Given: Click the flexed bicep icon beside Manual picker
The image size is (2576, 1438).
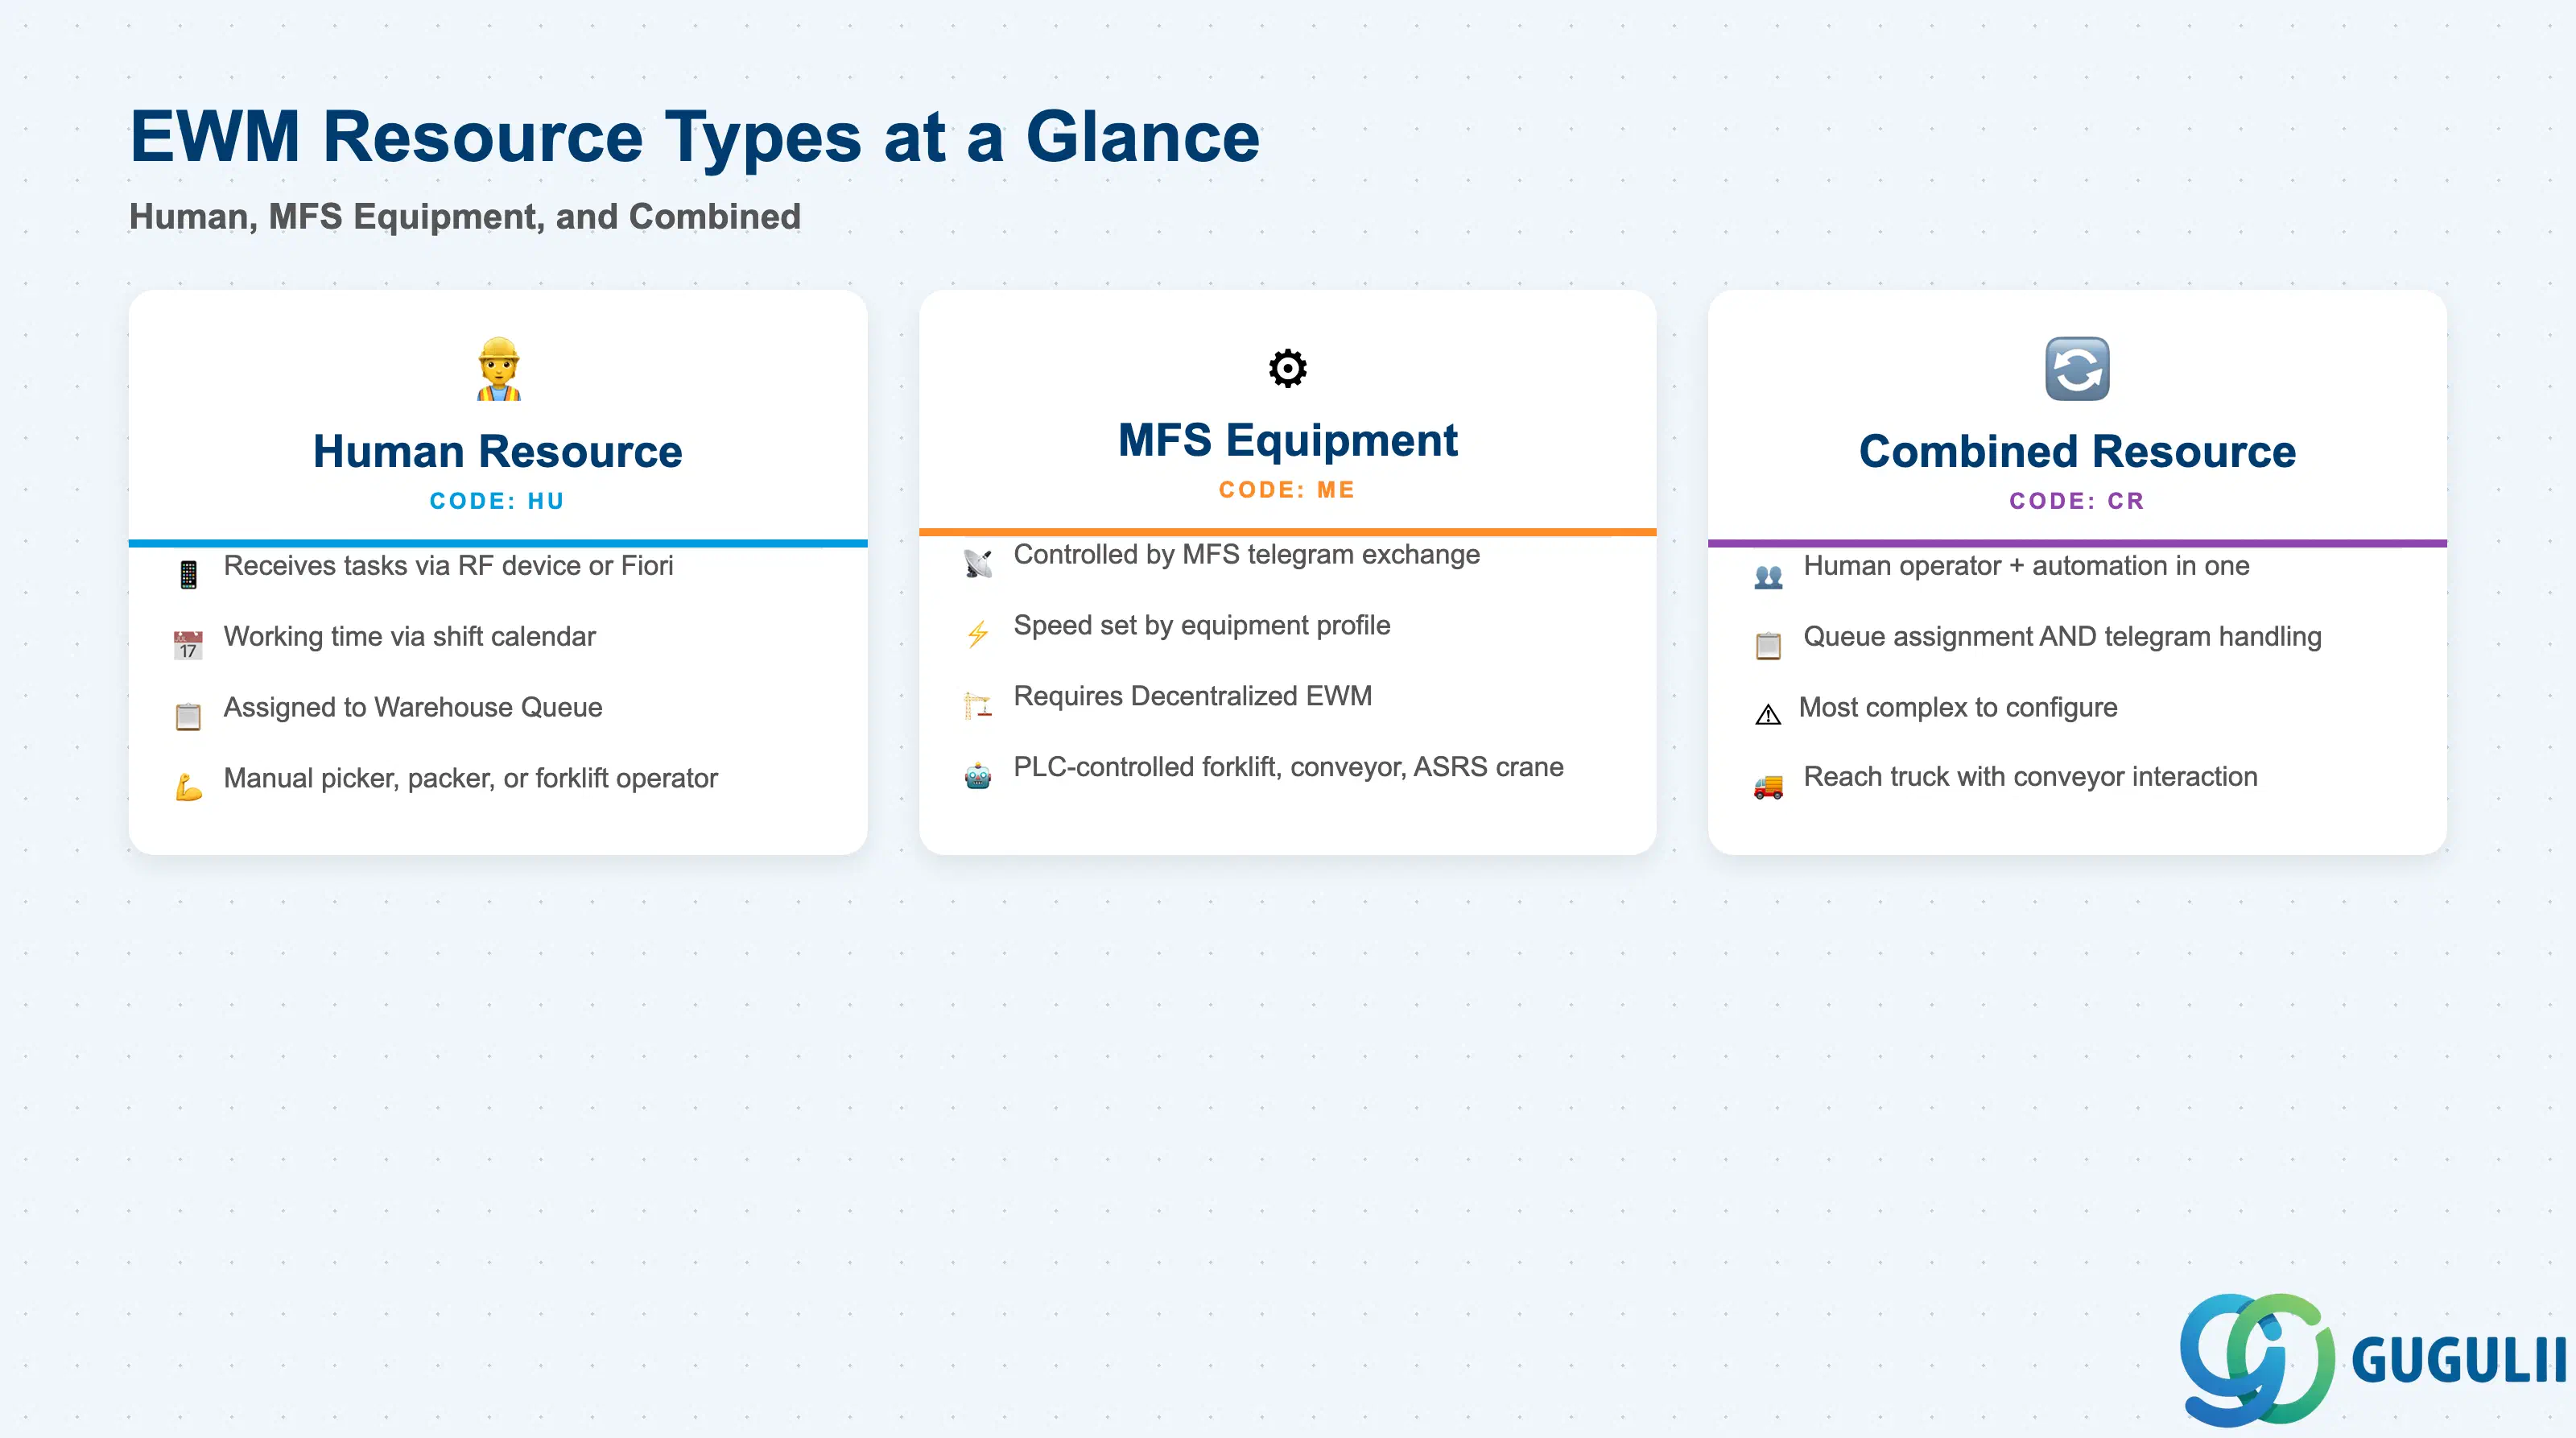Looking at the screenshot, I should pos(188,787).
